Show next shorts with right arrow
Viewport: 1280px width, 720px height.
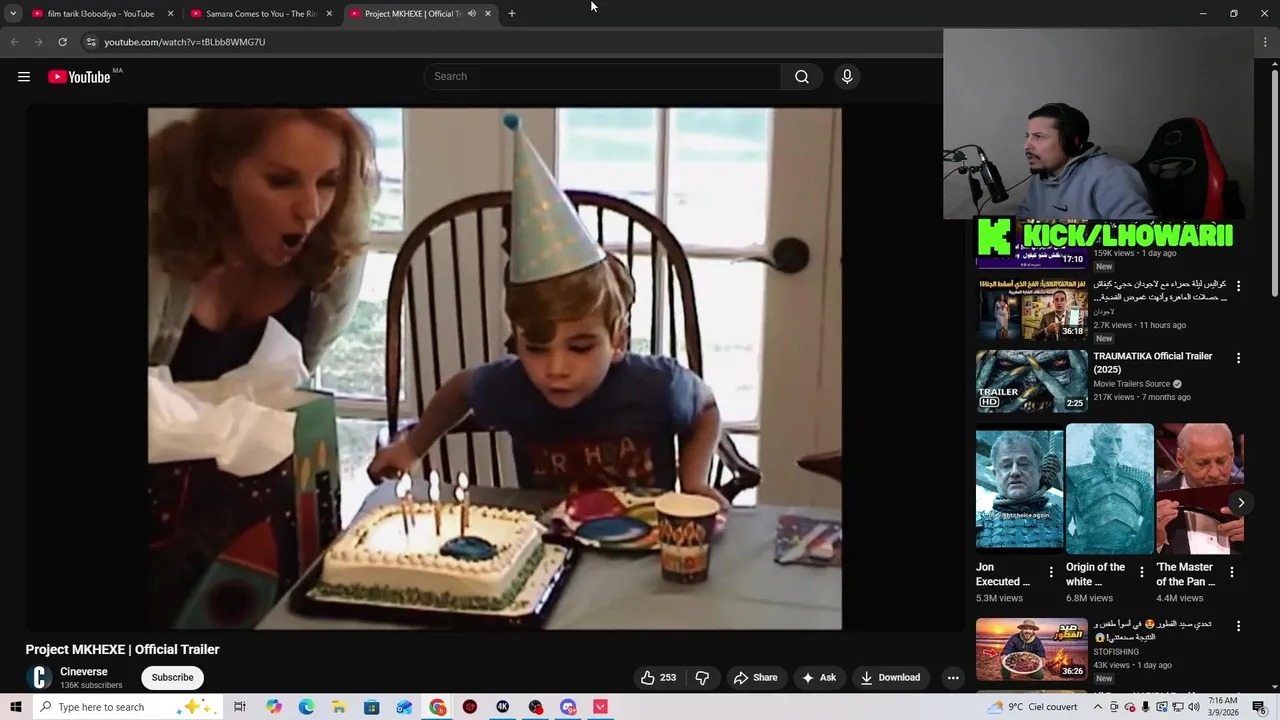point(1241,502)
